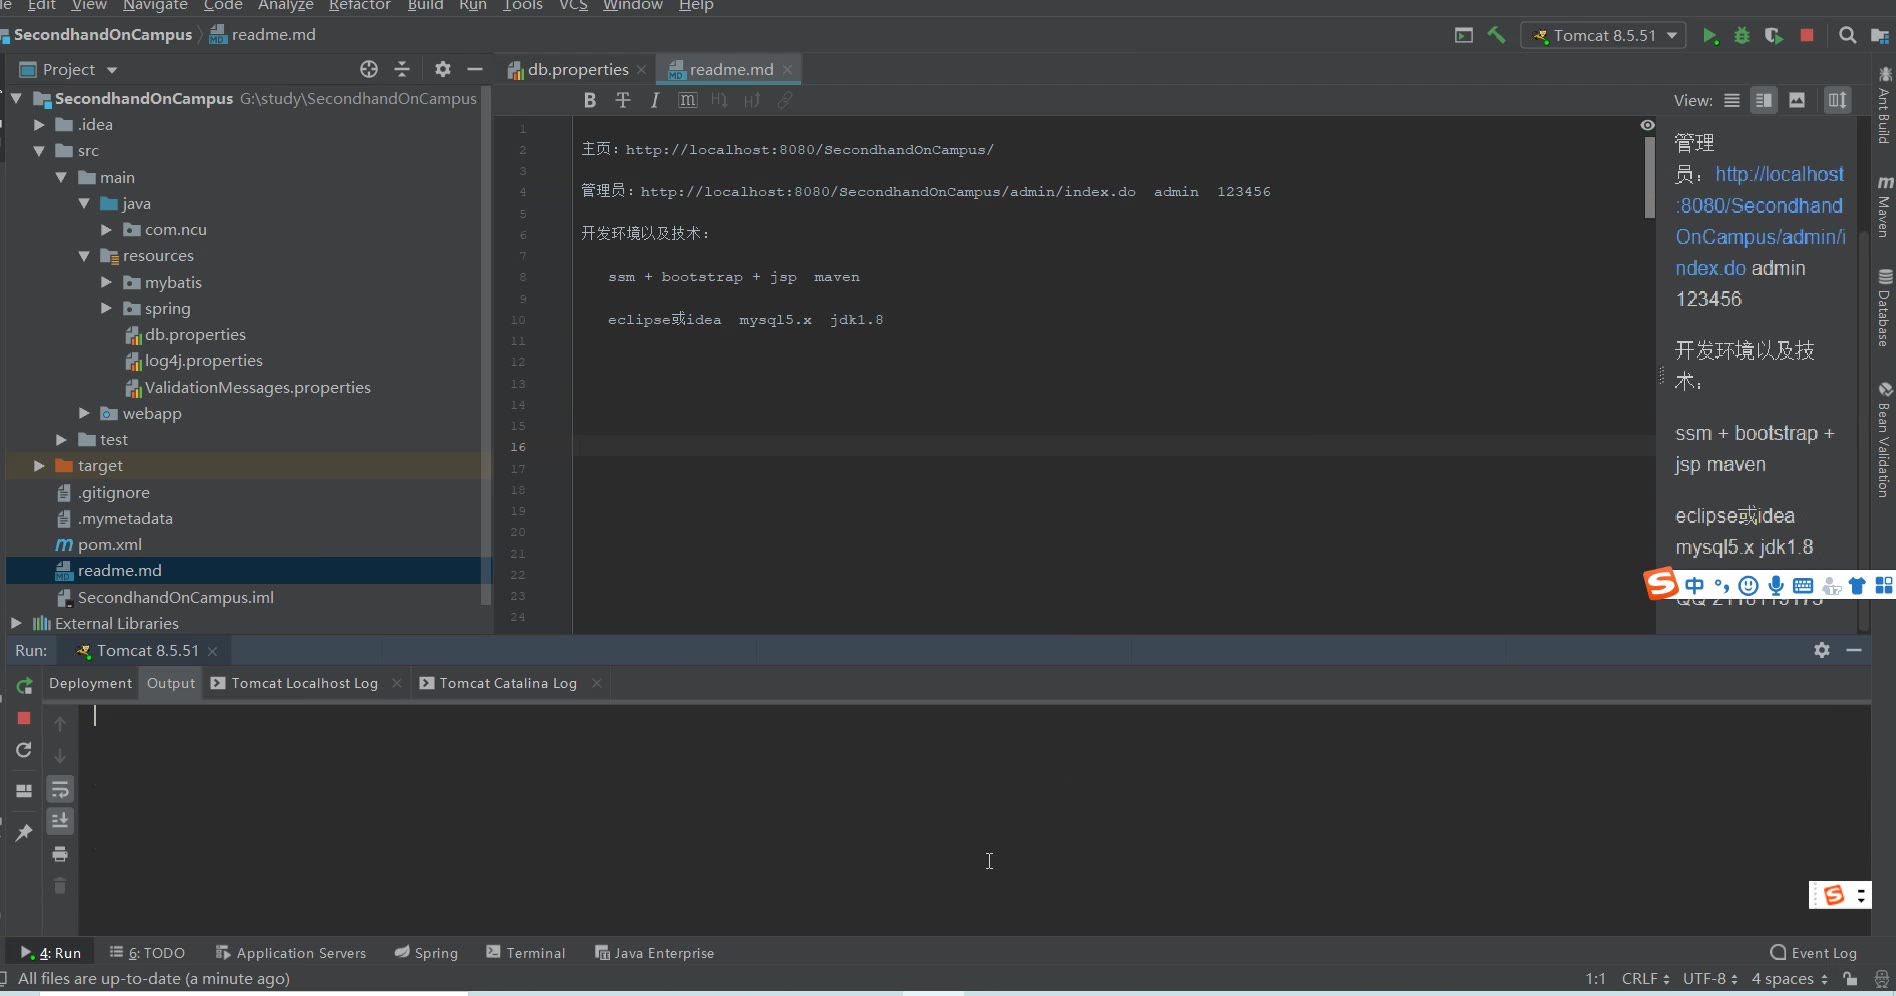Switch to the db.properties editor tab

click(577, 70)
